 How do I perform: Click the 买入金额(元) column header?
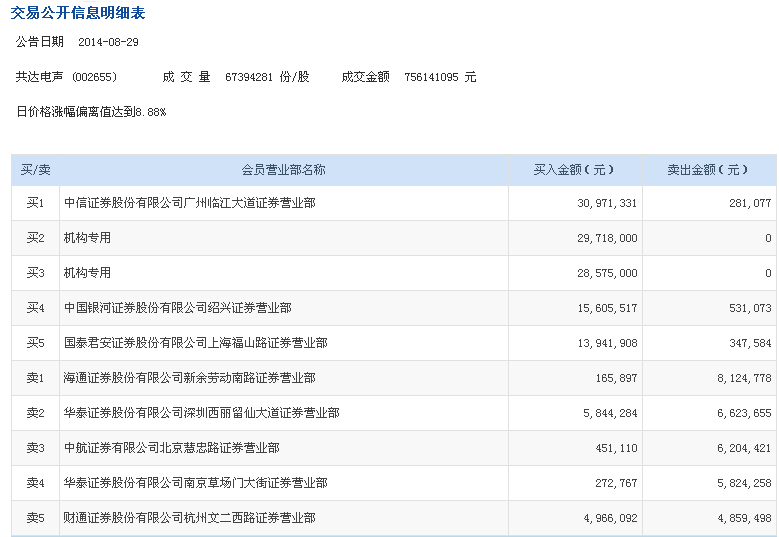click(574, 170)
